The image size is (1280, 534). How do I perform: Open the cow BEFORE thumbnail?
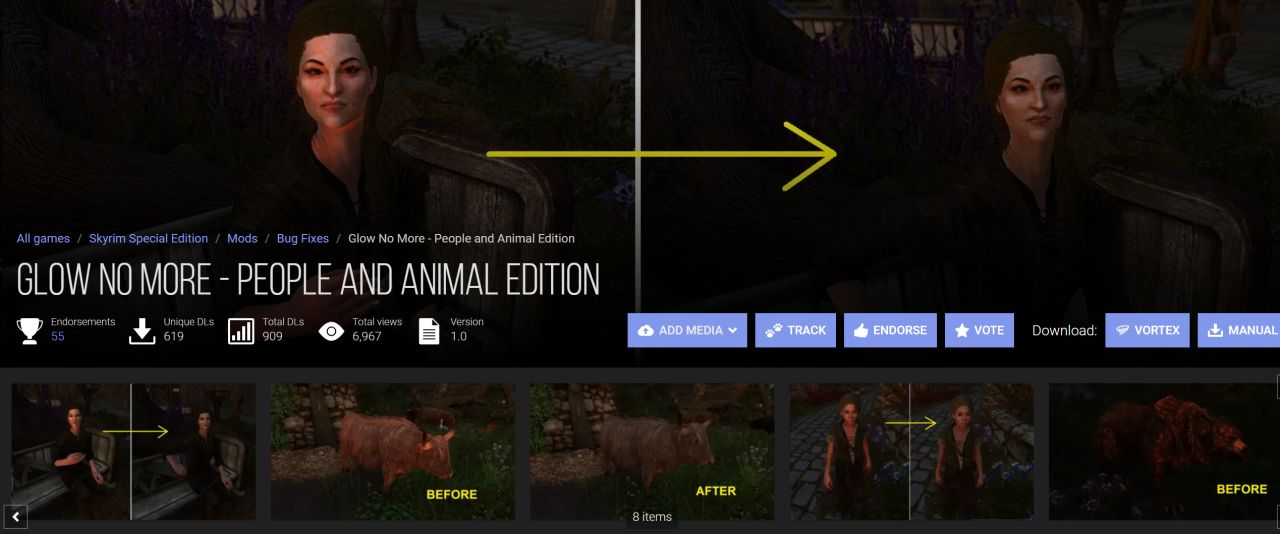click(x=393, y=451)
